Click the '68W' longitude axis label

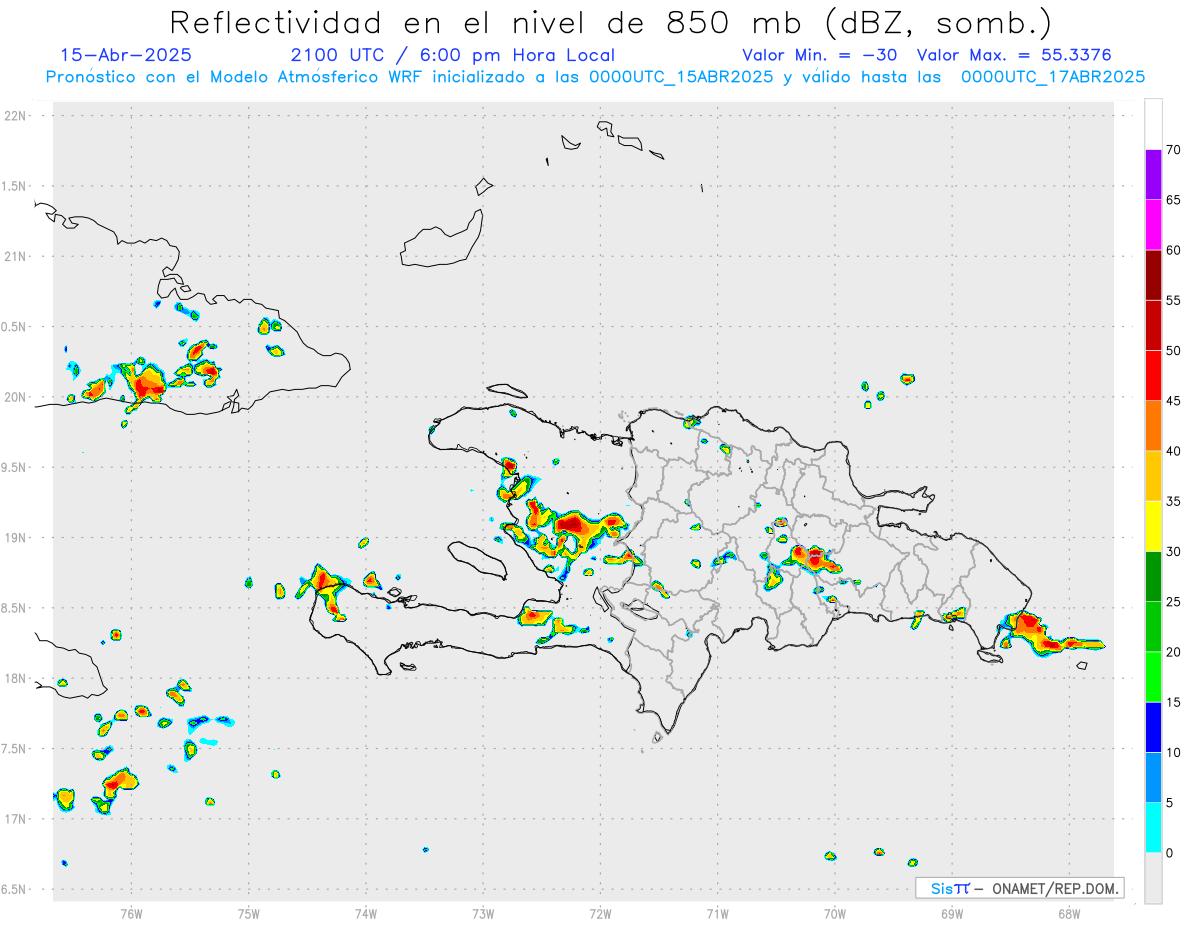(x=1069, y=913)
